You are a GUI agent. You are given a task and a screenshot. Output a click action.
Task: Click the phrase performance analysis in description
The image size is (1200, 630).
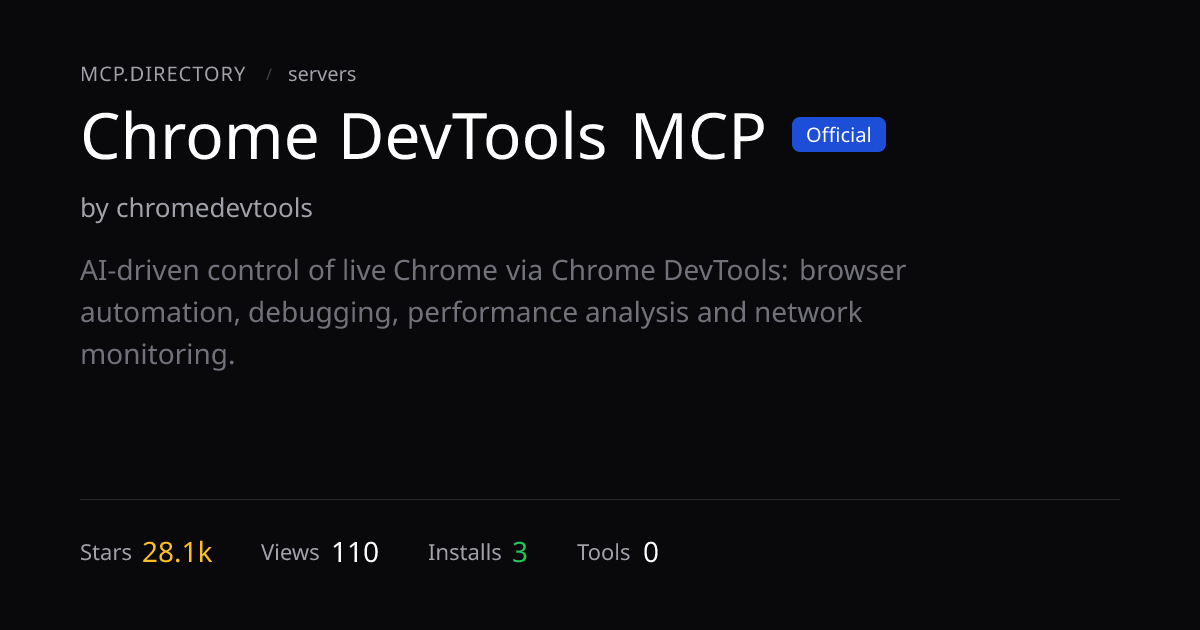[x=548, y=313]
